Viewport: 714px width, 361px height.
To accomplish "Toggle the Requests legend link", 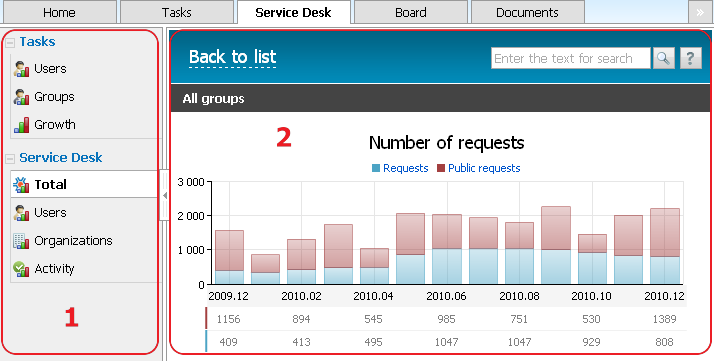I will pyautogui.click(x=406, y=168).
